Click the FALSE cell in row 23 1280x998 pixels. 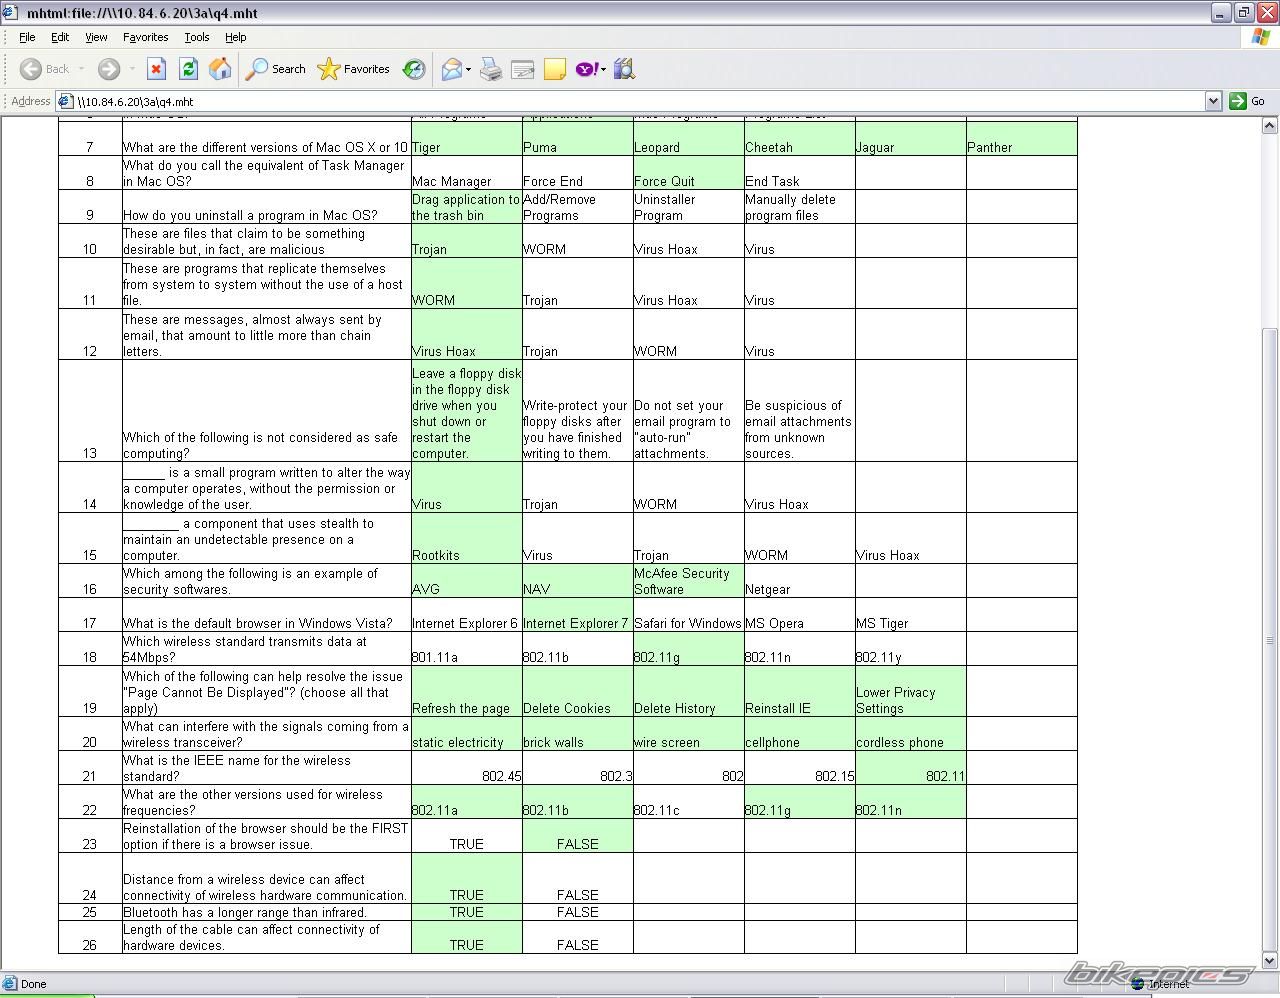577,836
